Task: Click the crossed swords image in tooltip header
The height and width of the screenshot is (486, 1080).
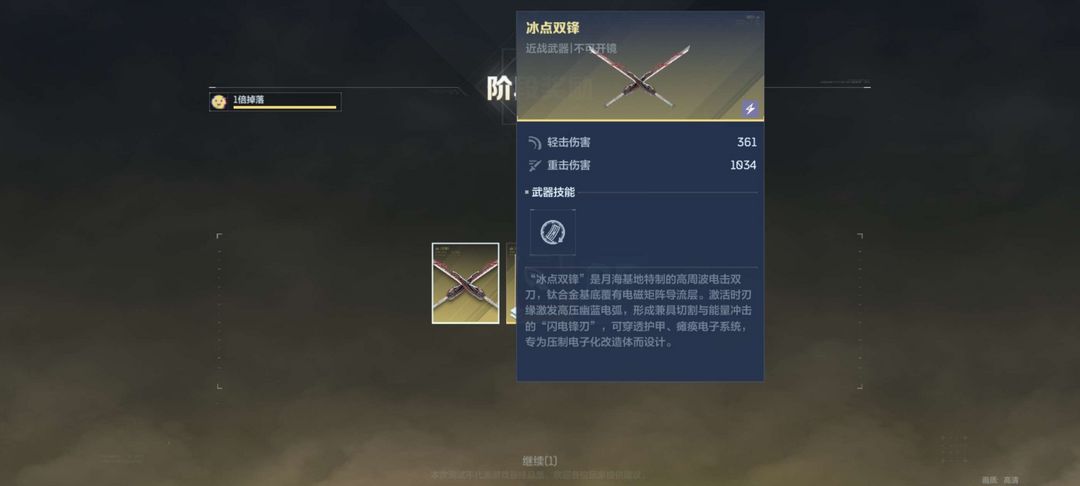Action: click(x=639, y=76)
